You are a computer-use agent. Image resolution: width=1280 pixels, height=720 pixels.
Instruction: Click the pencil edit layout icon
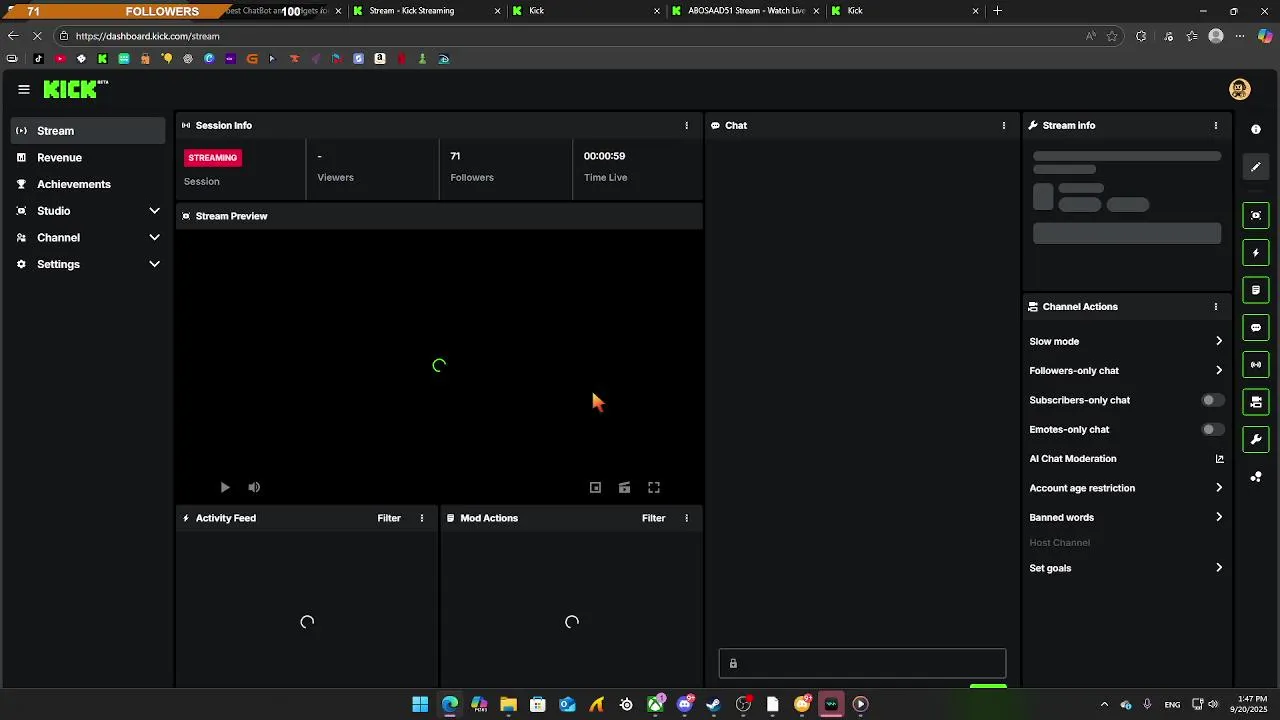1256,167
